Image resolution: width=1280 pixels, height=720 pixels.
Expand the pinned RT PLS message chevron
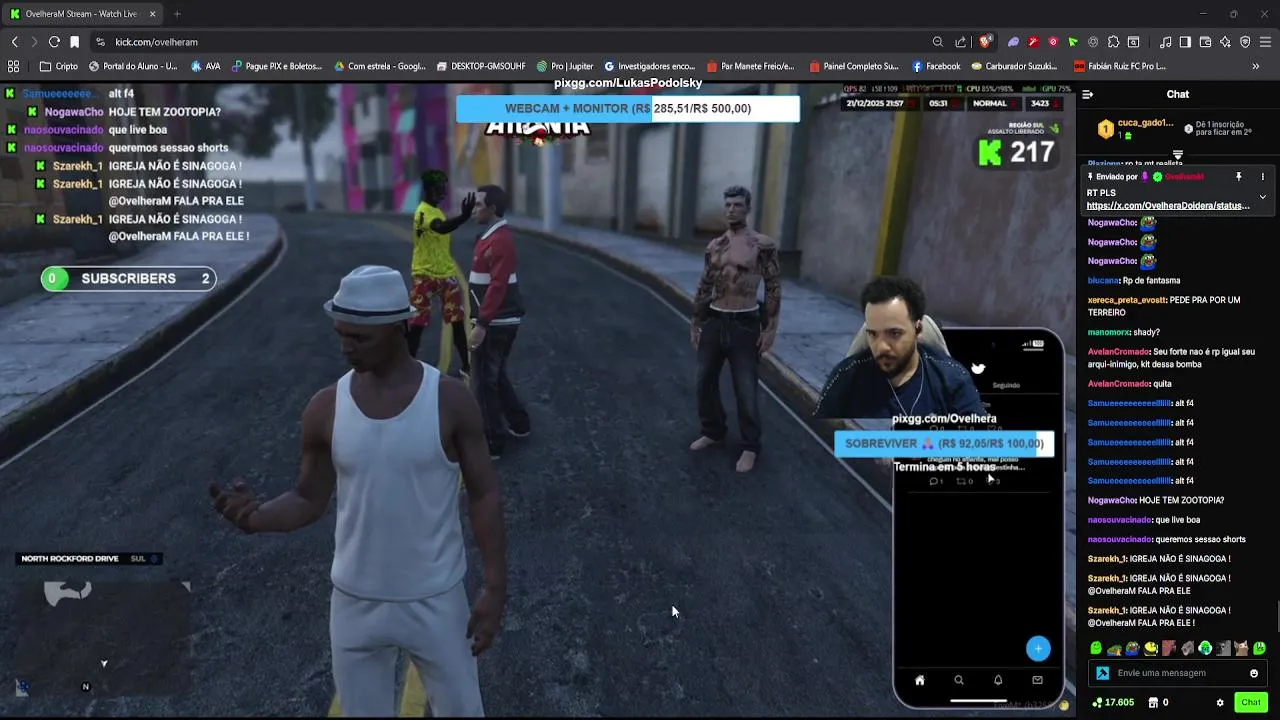(1262, 197)
